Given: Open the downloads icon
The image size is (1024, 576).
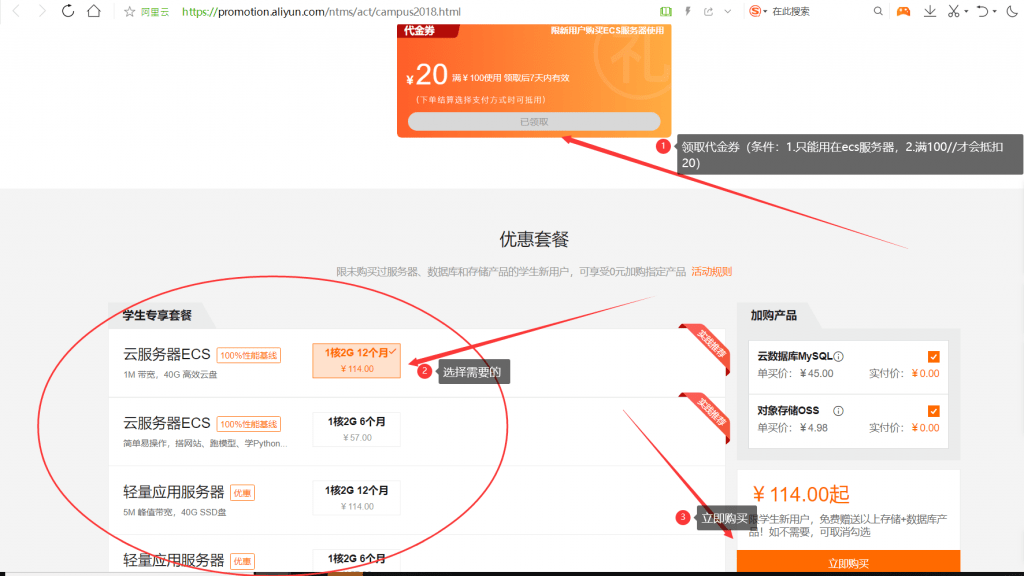Looking at the screenshot, I should tap(930, 11).
